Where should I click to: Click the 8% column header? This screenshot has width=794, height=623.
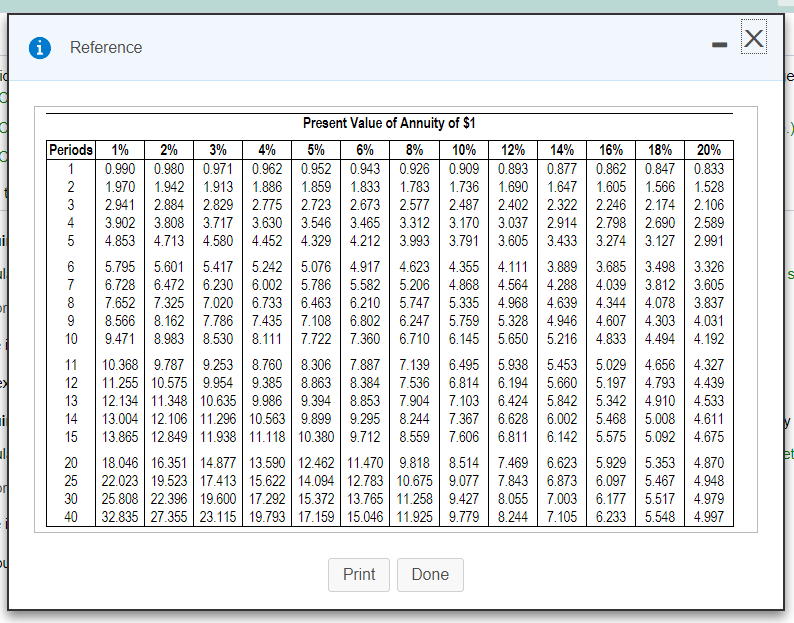[x=414, y=150]
